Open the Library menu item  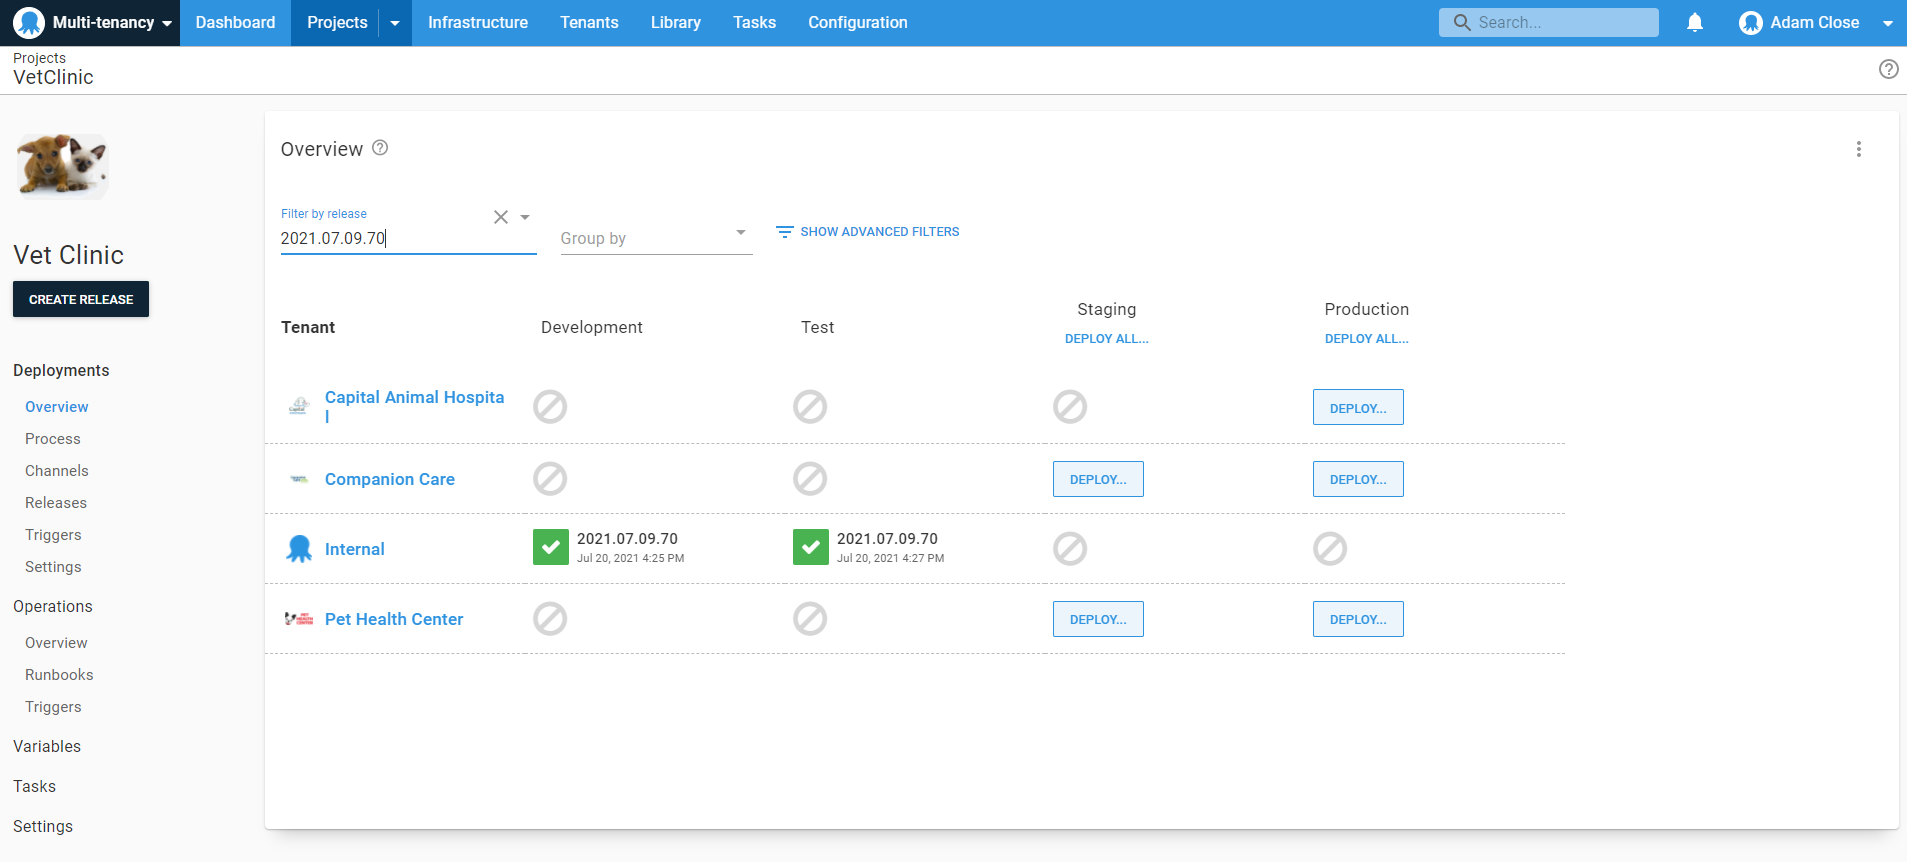click(675, 22)
